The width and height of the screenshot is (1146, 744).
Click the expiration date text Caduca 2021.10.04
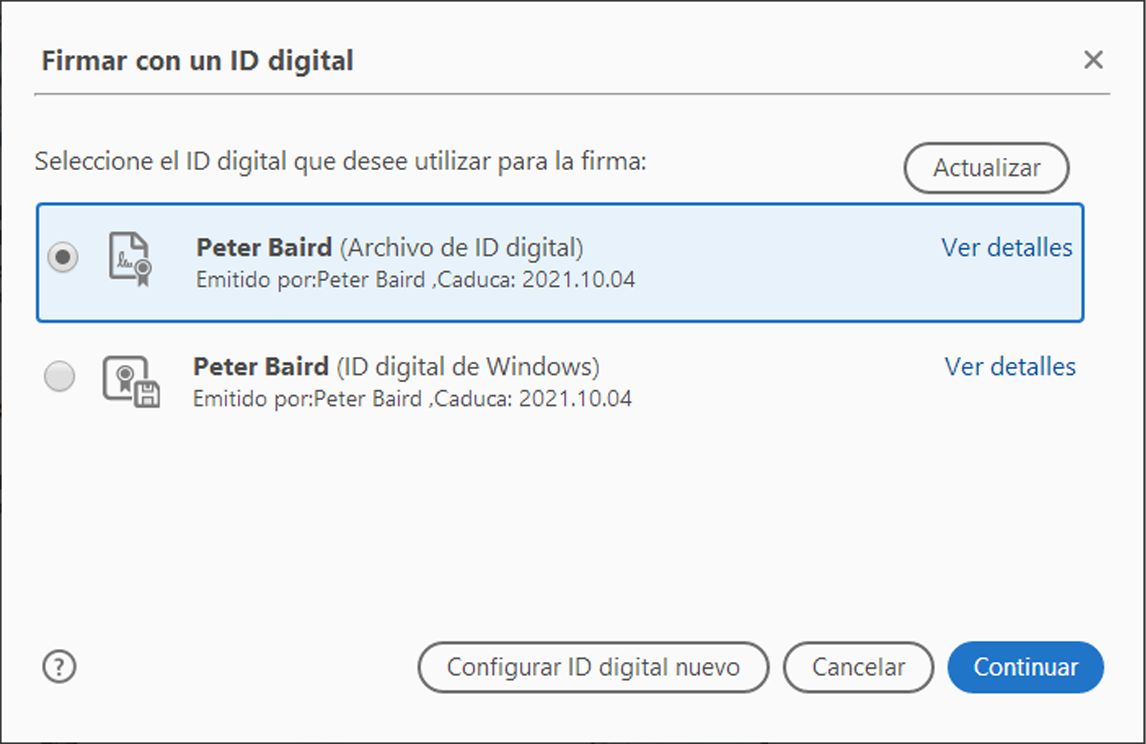click(x=540, y=279)
